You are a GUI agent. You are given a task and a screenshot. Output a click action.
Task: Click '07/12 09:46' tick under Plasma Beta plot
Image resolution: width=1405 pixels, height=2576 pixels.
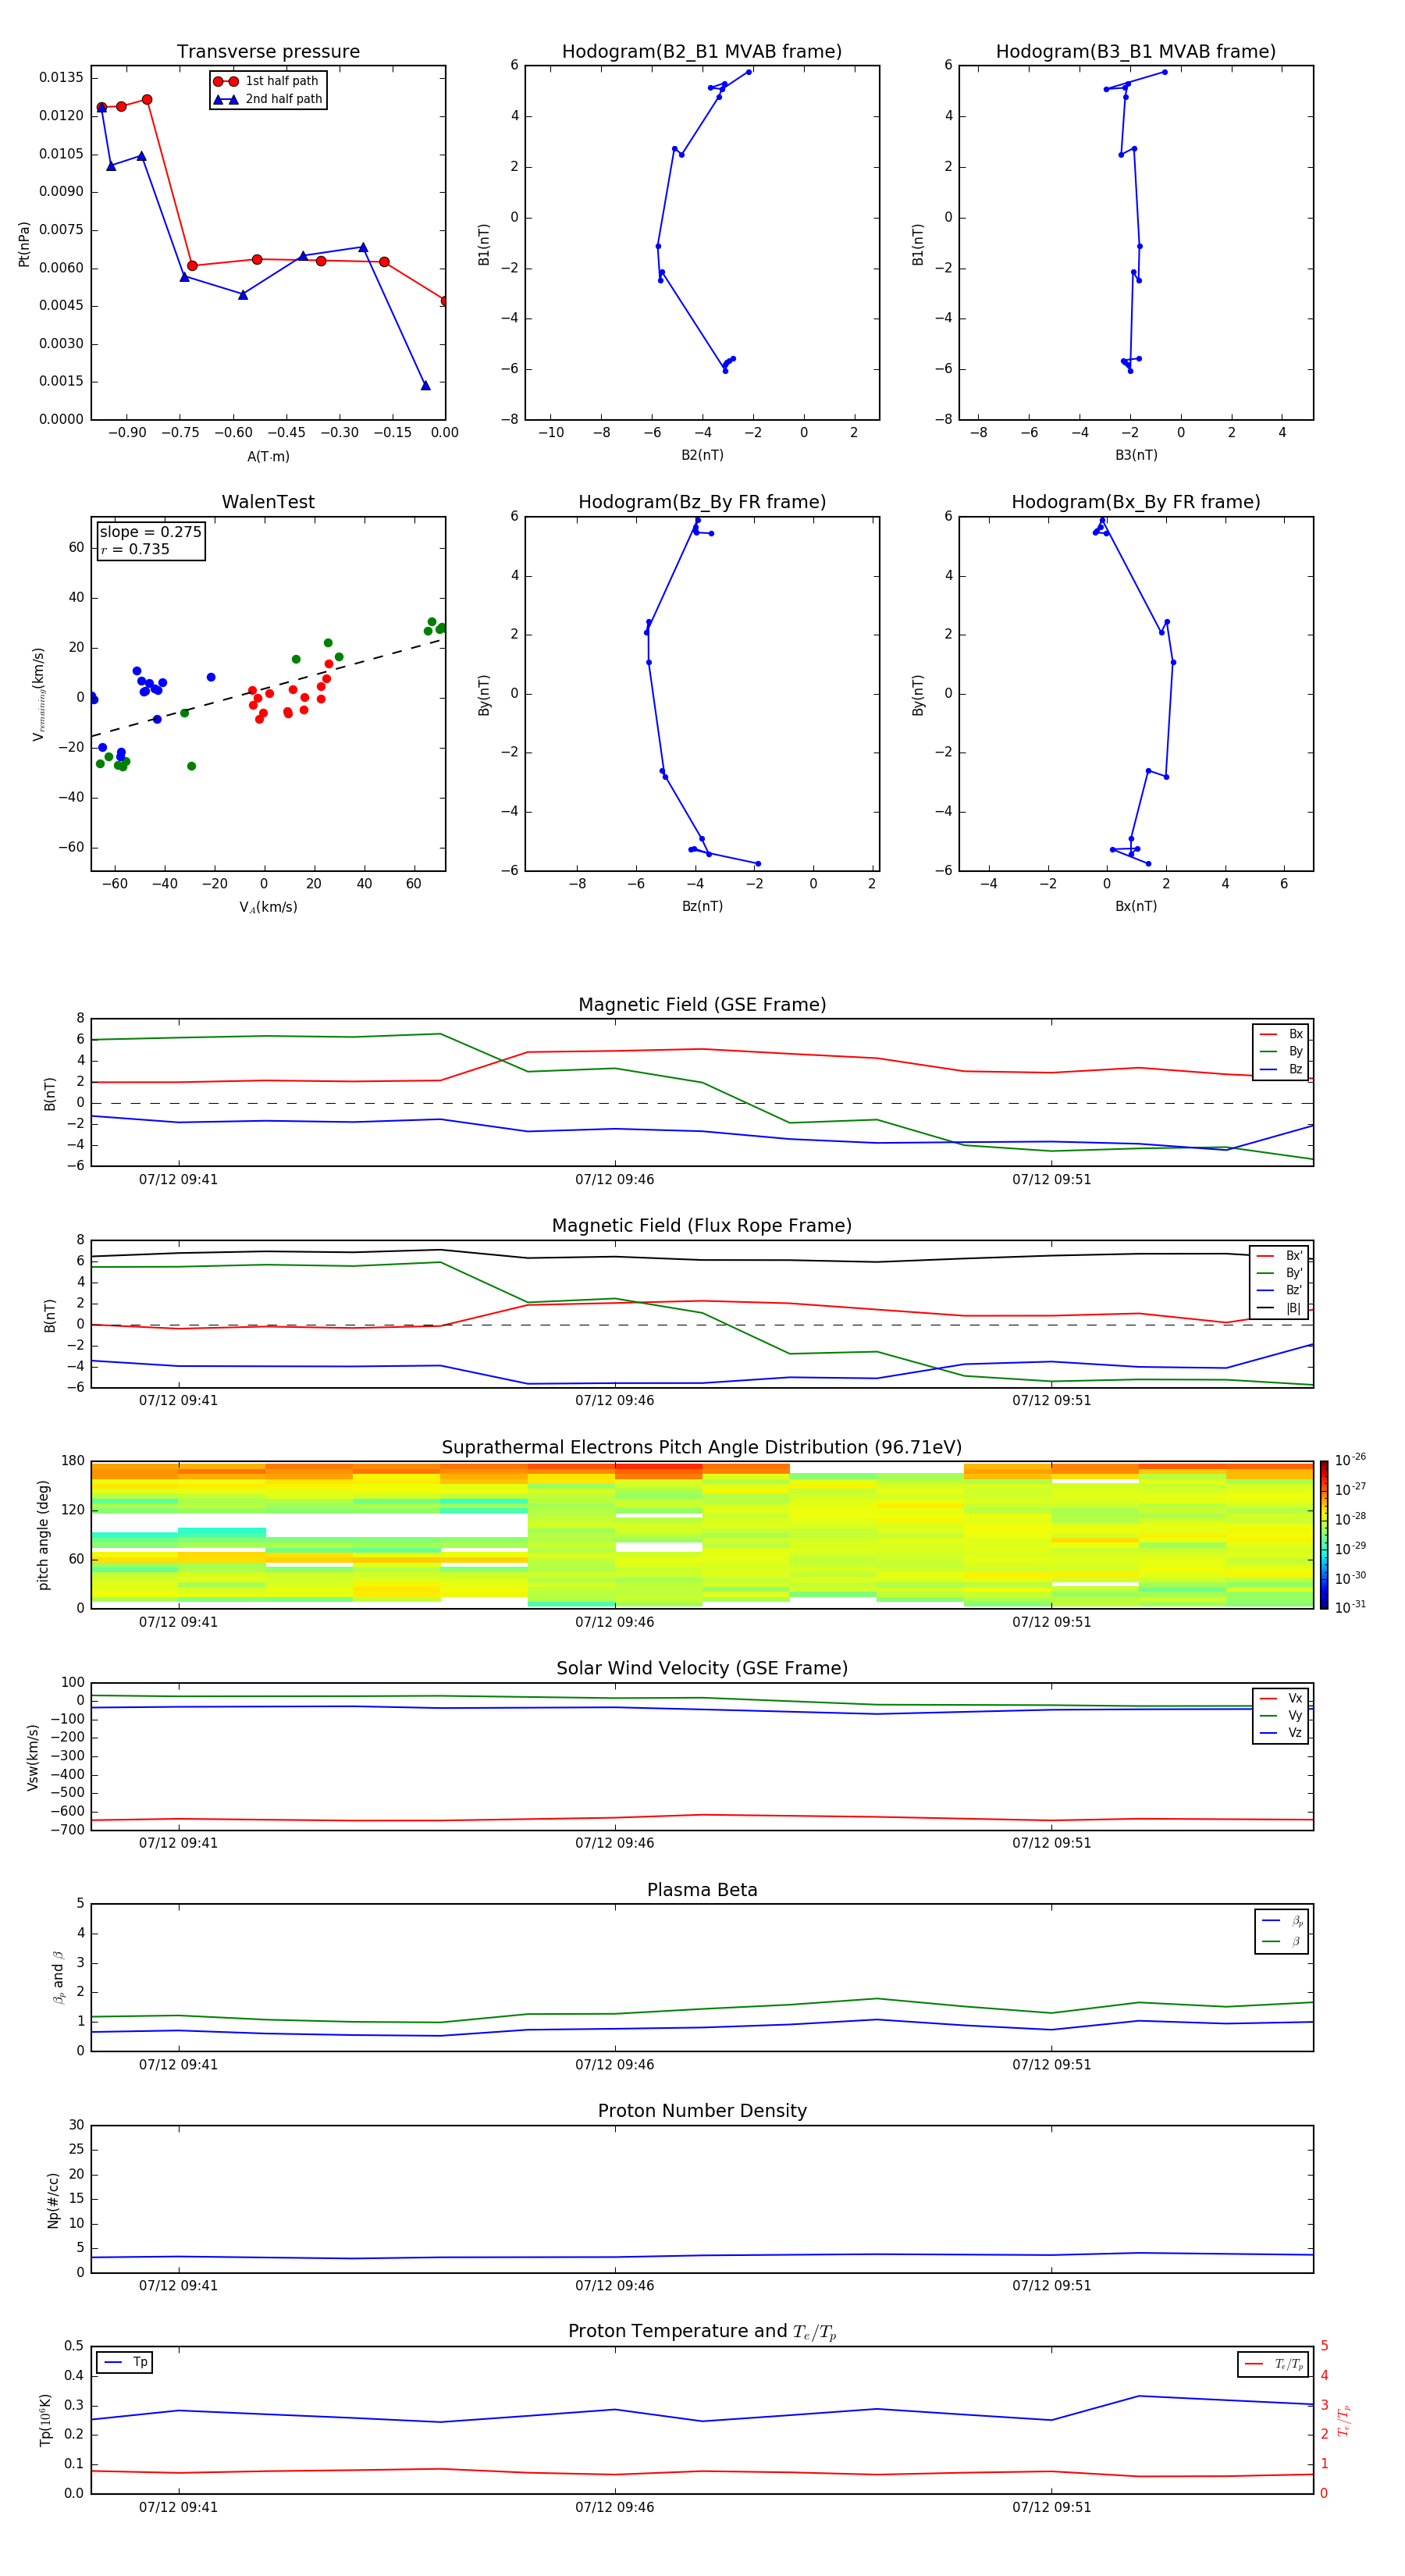(614, 2065)
